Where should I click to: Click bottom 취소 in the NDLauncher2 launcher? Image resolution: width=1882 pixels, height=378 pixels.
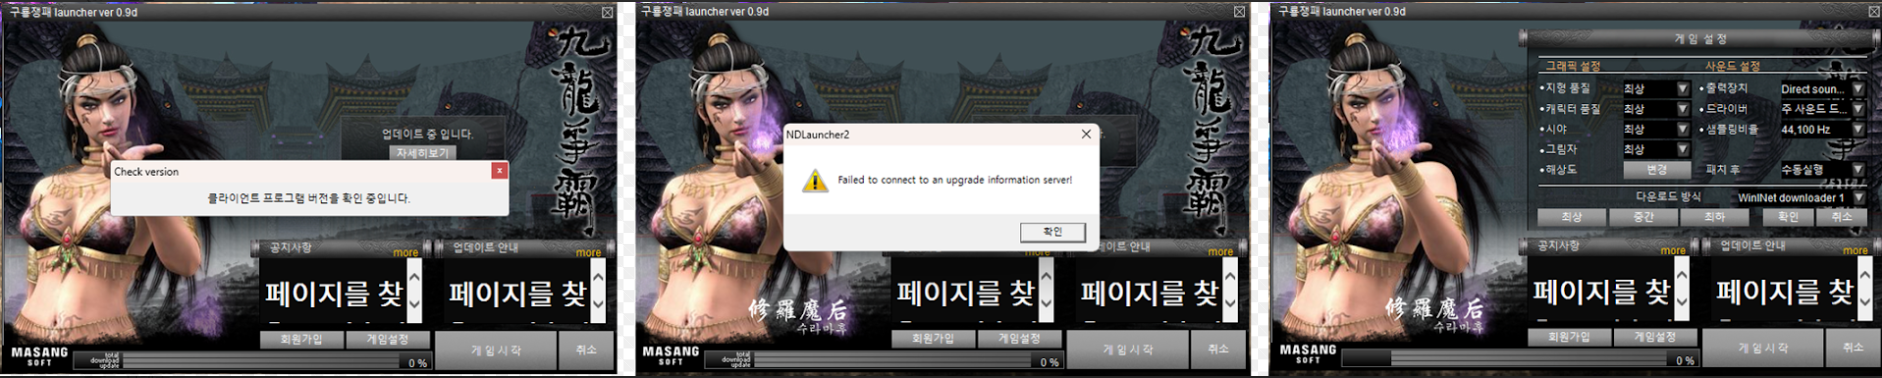pos(1218,350)
